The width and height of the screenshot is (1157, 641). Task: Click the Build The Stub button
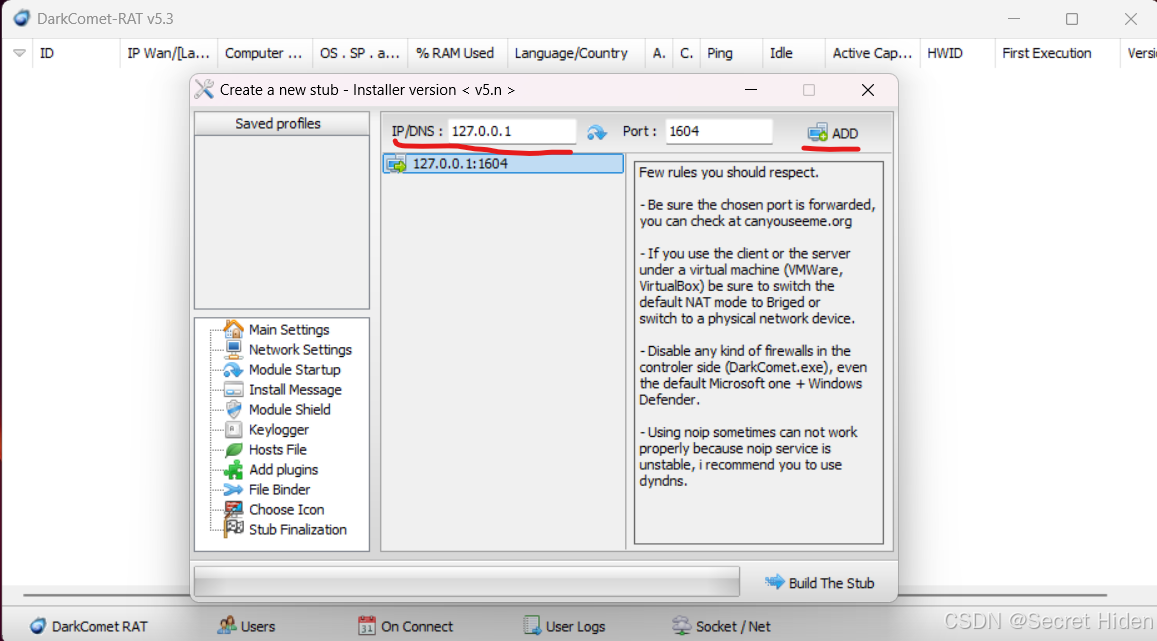(820, 583)
